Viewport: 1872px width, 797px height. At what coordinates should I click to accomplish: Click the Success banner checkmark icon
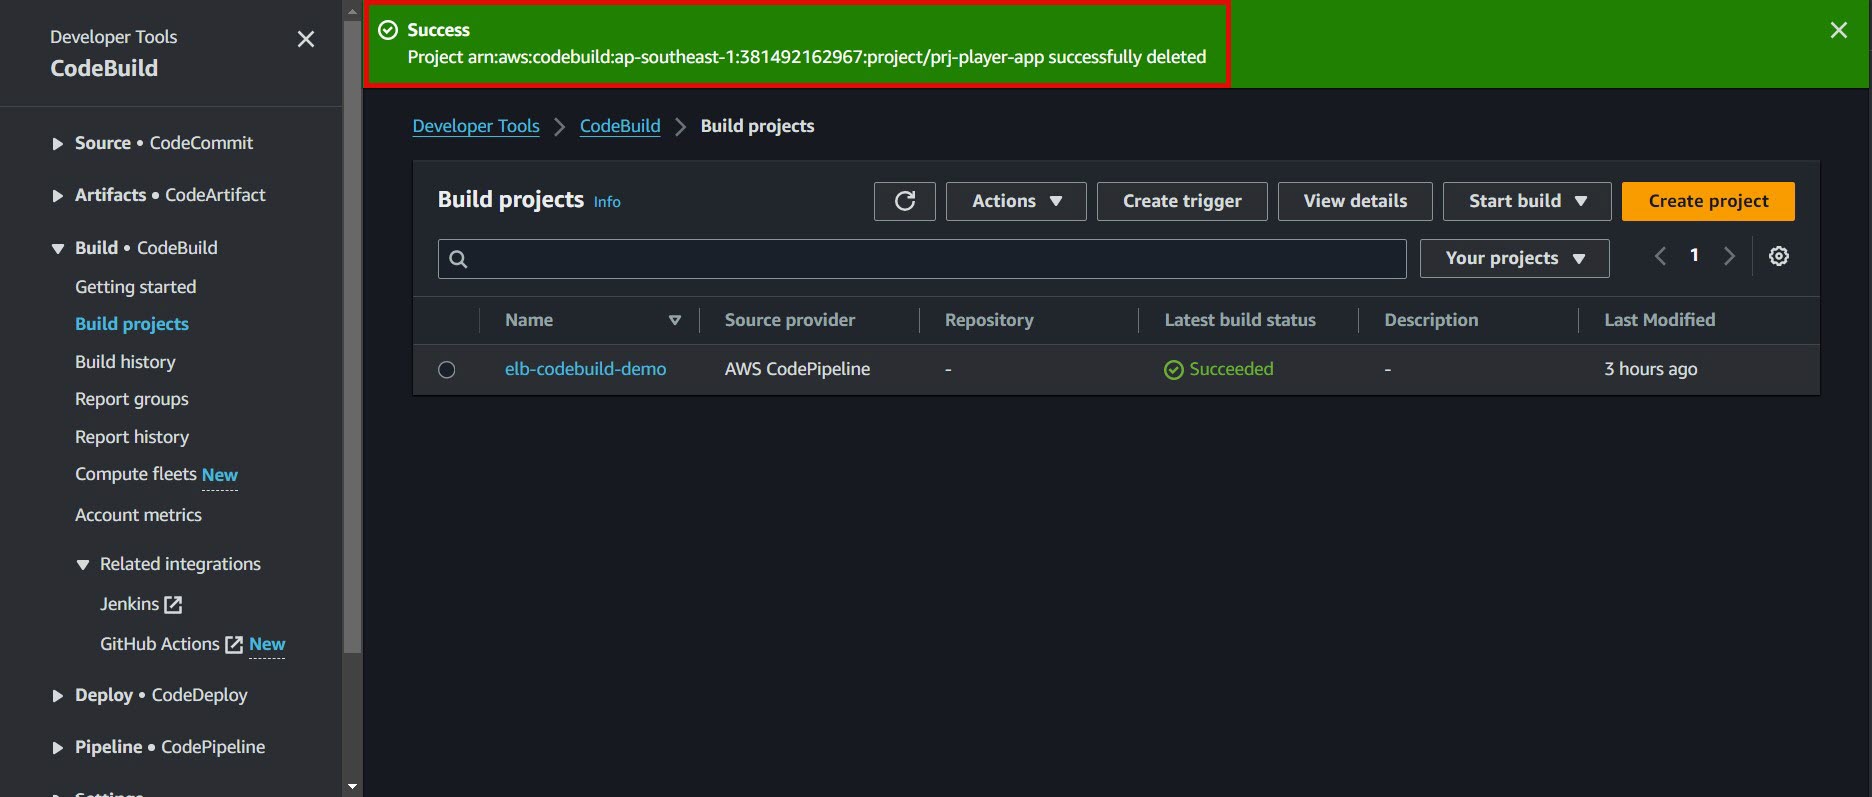tap(388, 30)
